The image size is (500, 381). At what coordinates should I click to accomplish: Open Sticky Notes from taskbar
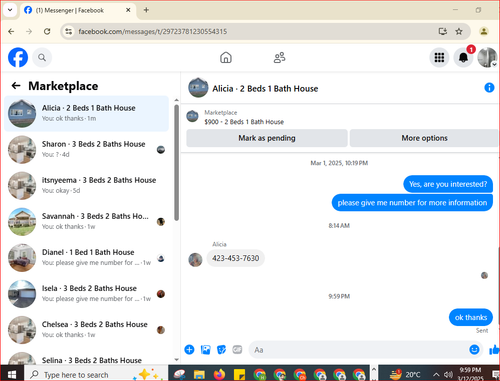click(x=239, y=375)
